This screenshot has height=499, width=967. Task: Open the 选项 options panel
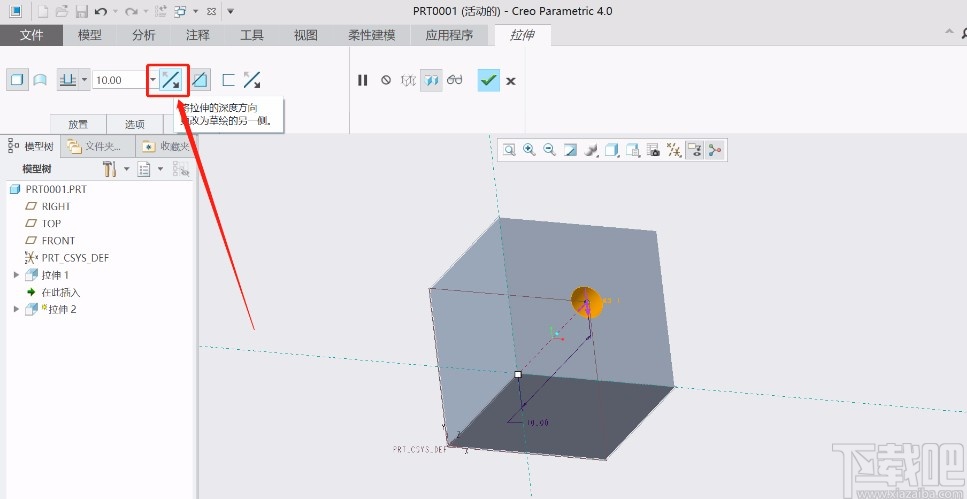tap(135, 124)
